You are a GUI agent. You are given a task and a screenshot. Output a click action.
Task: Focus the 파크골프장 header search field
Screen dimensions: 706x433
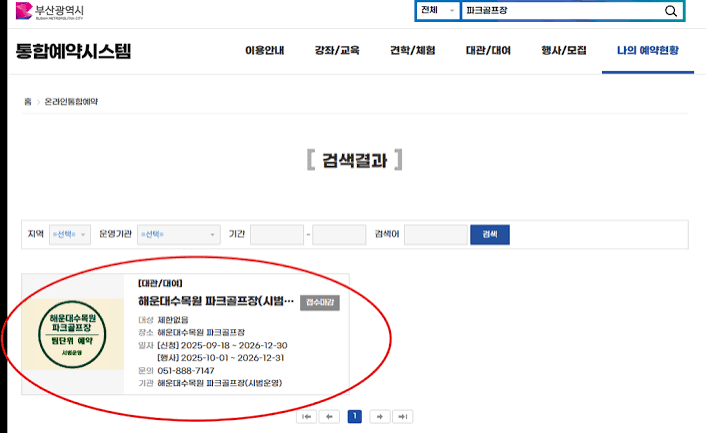[x=563, y=11]
